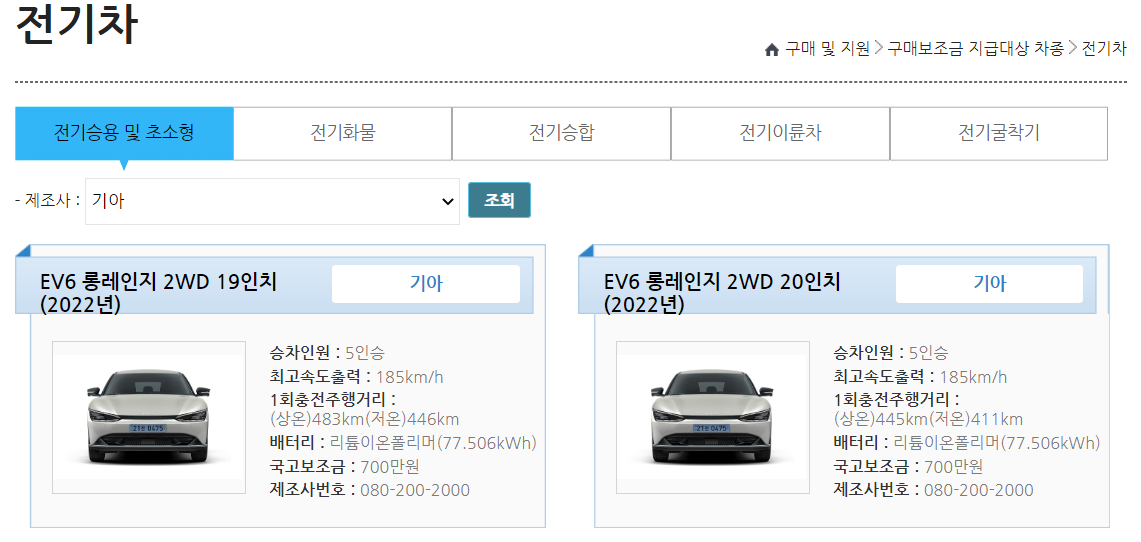Click 승차인원 5인승 on 20인치 card
Screen dimensions: 1141x542
(x=891, y=354)
